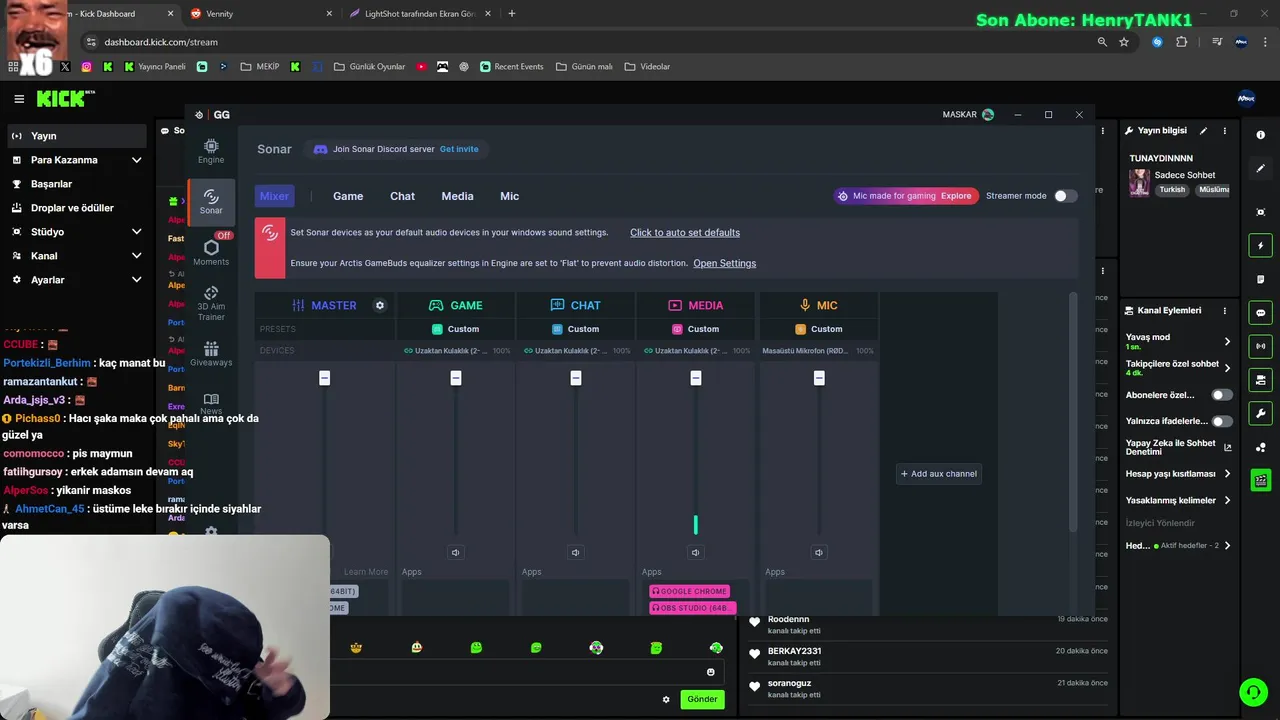
Task: Send chat message with Gönder button
Action: pyautogui.click(x=702, y=699)
